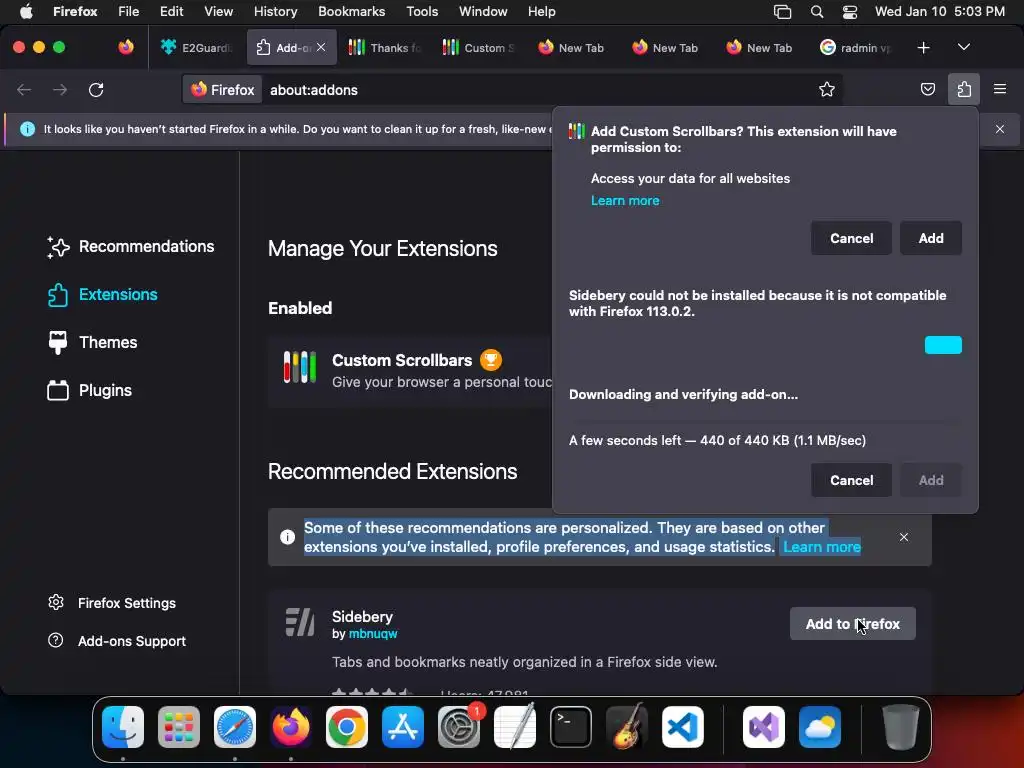The height and width of the screenshot is (768, 1024).
Task: Click the info icon in recommendations notice
Action: click(x=287, y=537)
